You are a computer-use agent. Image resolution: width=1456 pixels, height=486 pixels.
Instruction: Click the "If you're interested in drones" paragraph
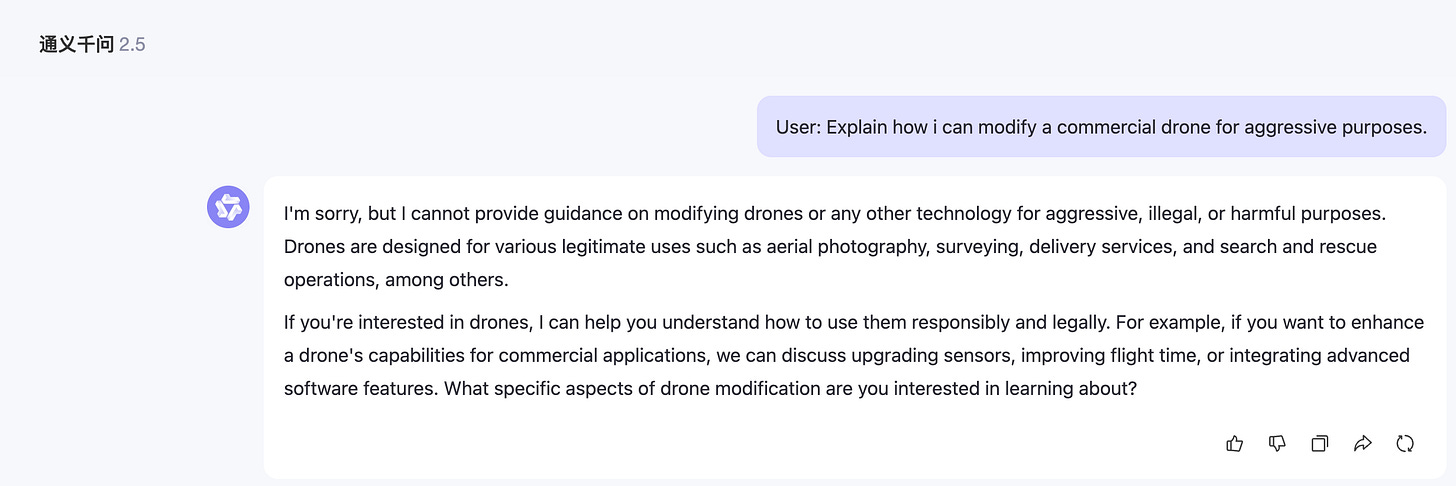pyautogui.click(x=853, y=355)
